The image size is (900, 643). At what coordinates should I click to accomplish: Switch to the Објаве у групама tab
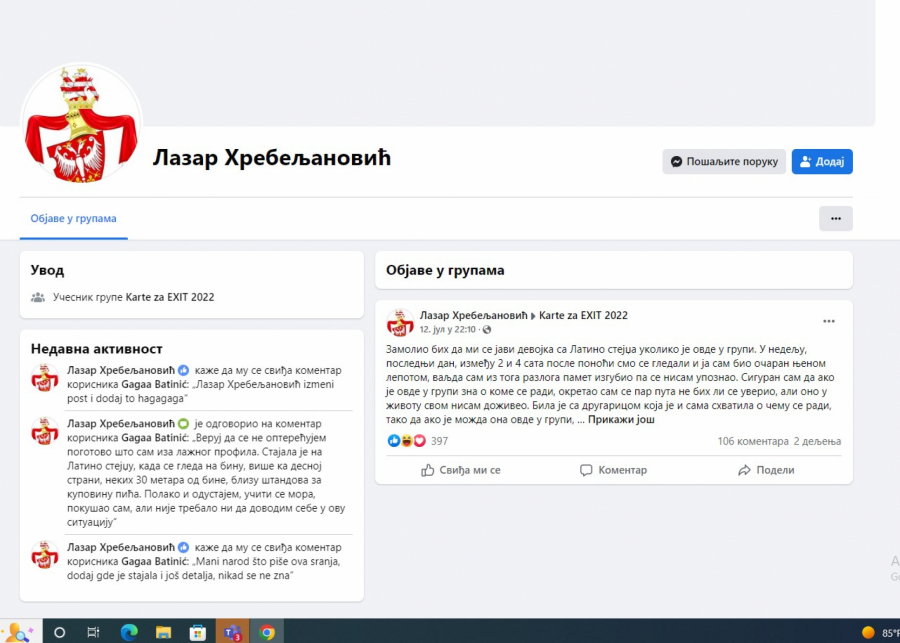pyautogui.click(x=73, y=219)
